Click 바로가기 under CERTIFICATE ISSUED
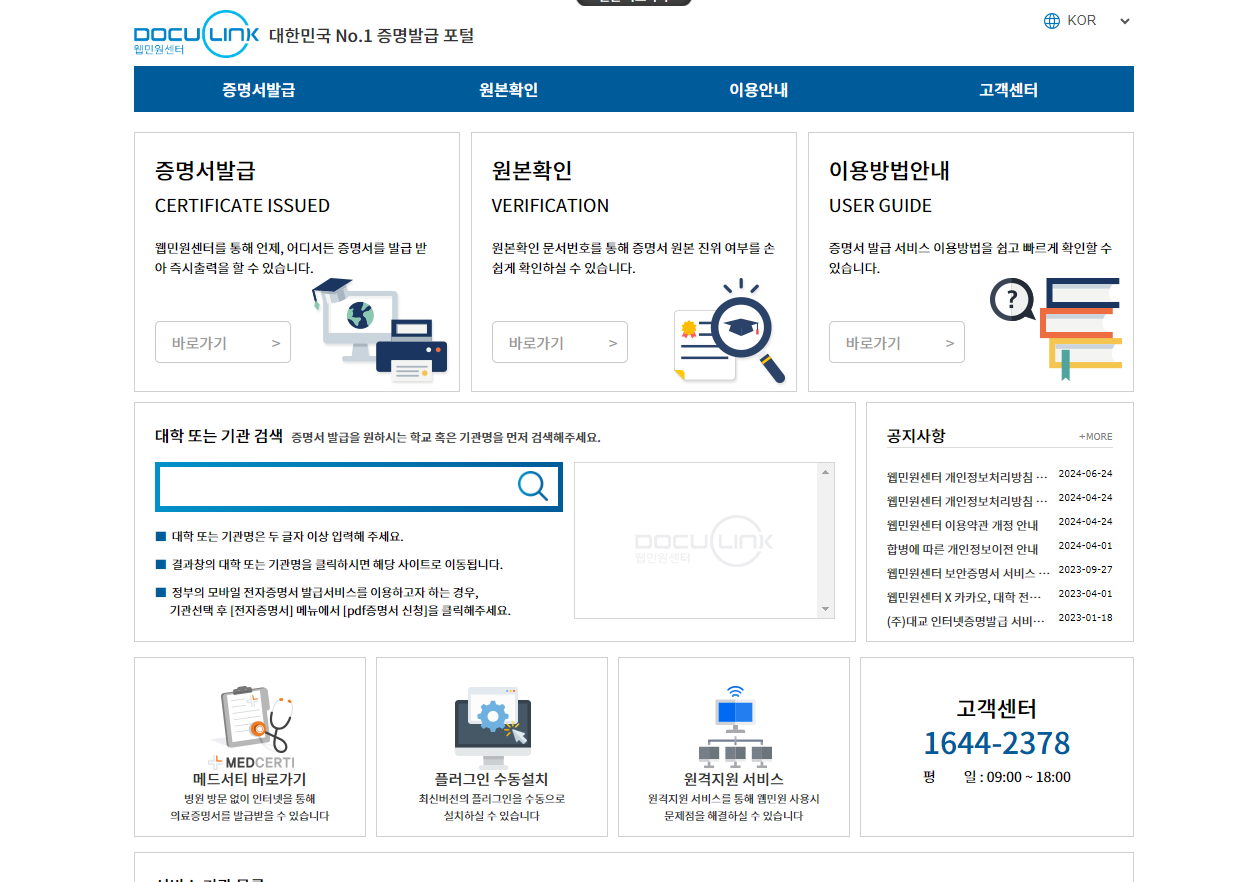Viewport: 1254px width, 882px height. pos(222,342)
